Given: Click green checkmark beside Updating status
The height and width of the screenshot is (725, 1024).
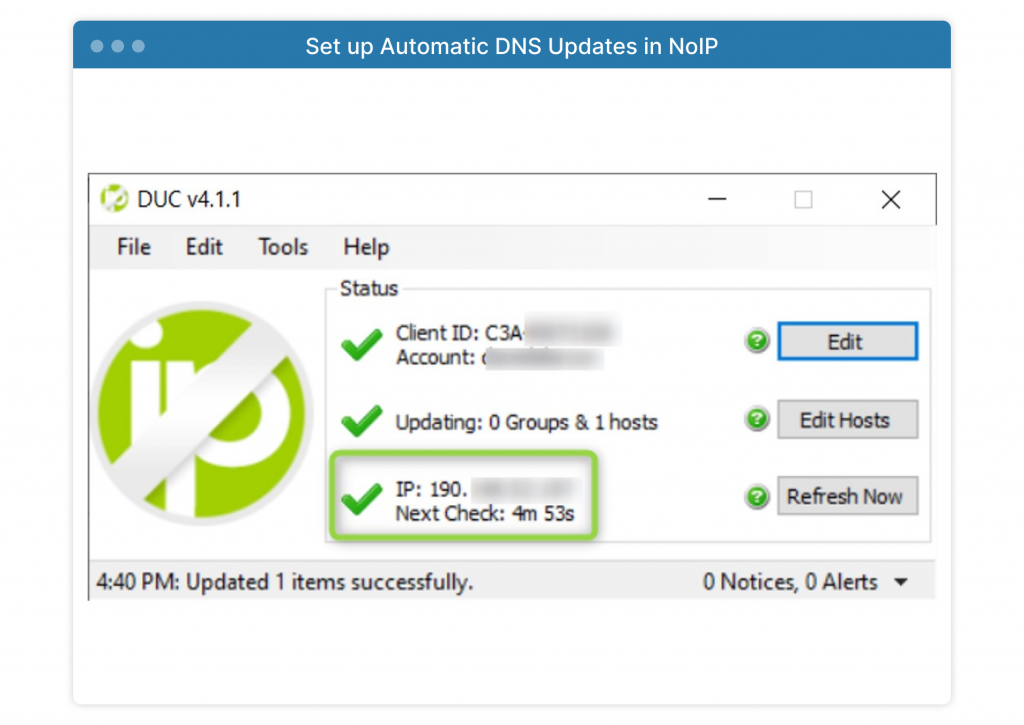Looking at the screenshot, I should tap(362, 421).
